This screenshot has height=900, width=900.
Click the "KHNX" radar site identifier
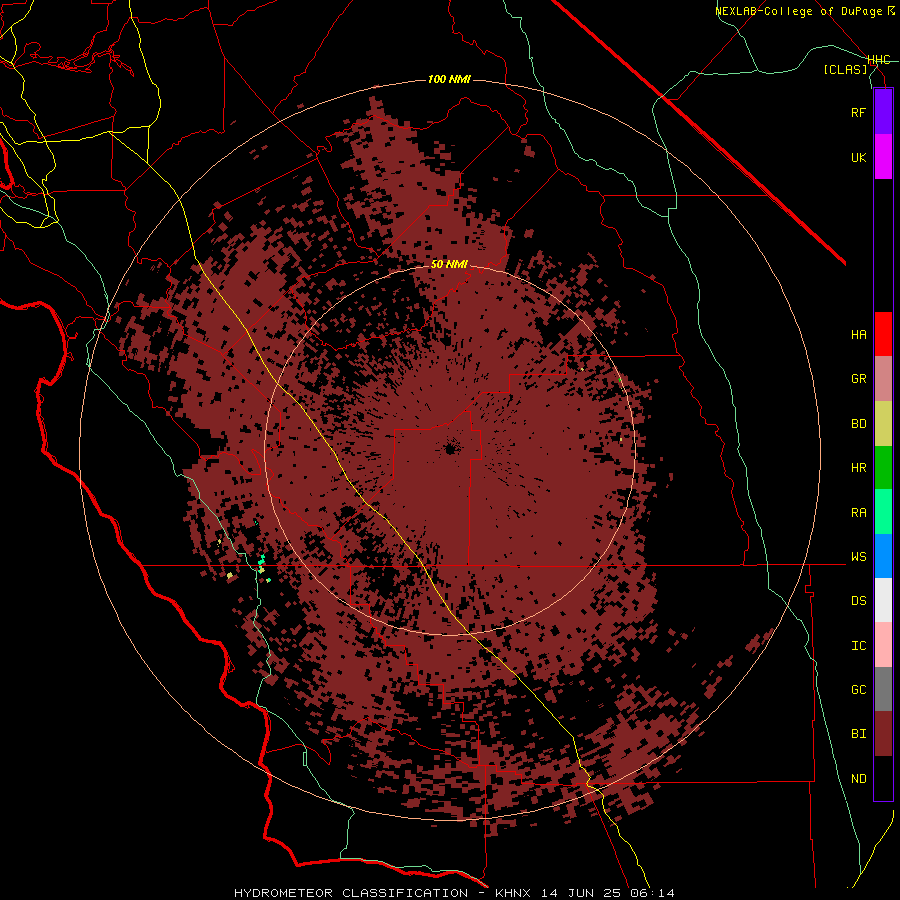coord(513,893)
